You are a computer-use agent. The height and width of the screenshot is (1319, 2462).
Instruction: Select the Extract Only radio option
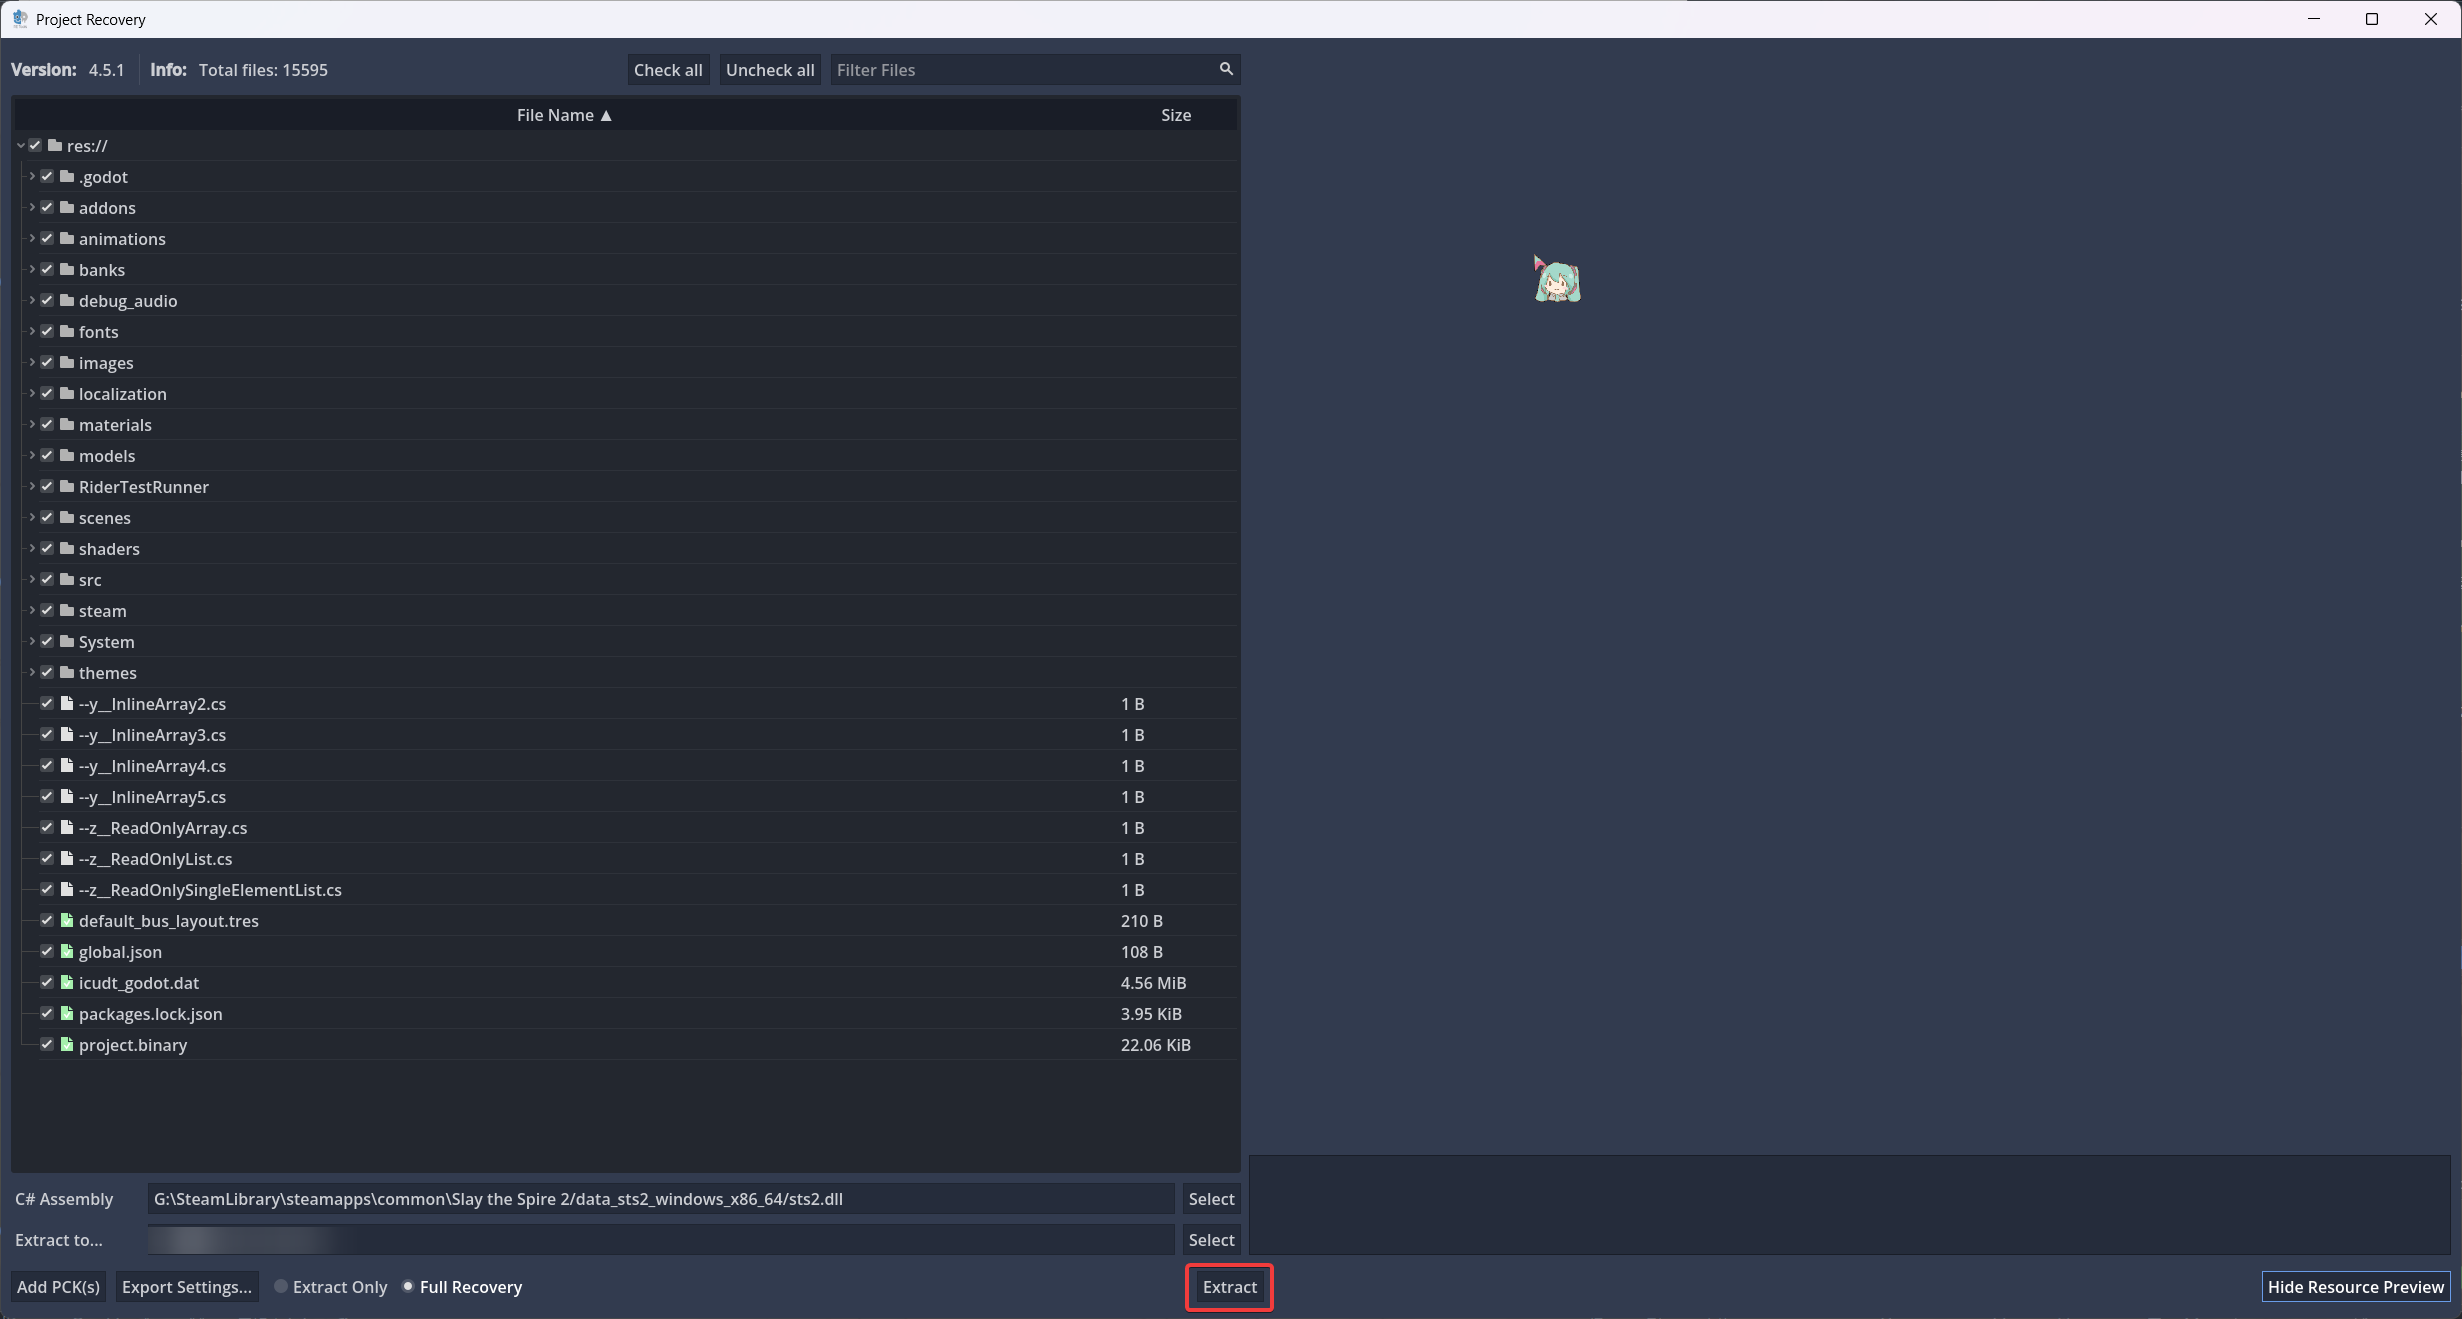point(281,1286)
